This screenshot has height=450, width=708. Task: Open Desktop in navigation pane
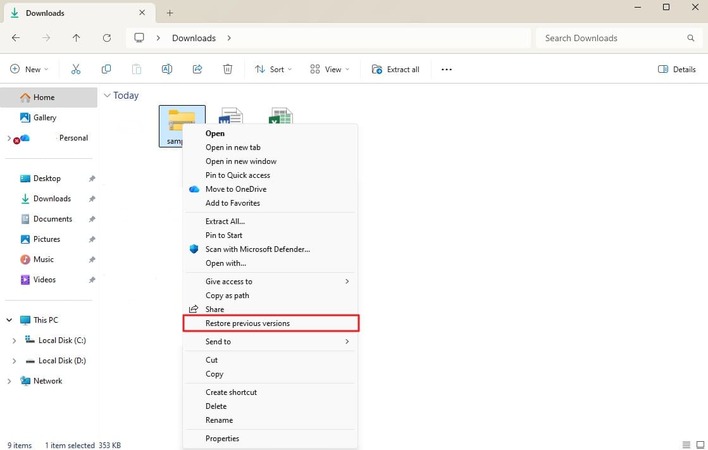coord(48,178)
